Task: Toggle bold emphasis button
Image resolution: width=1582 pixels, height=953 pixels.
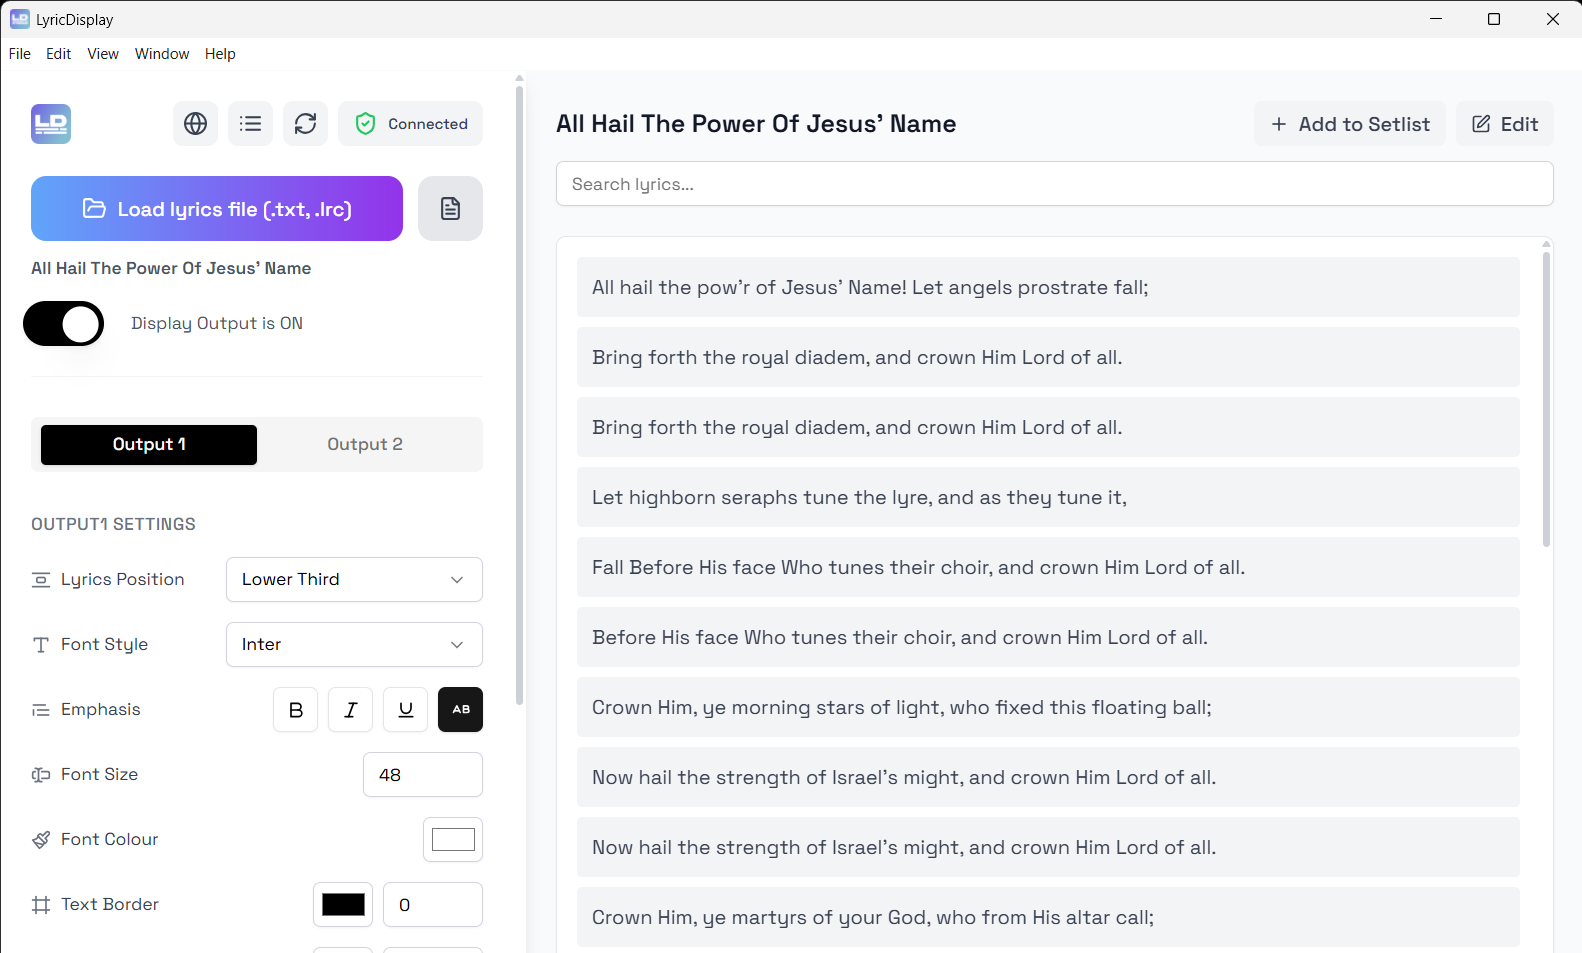Action: [295, 710]
